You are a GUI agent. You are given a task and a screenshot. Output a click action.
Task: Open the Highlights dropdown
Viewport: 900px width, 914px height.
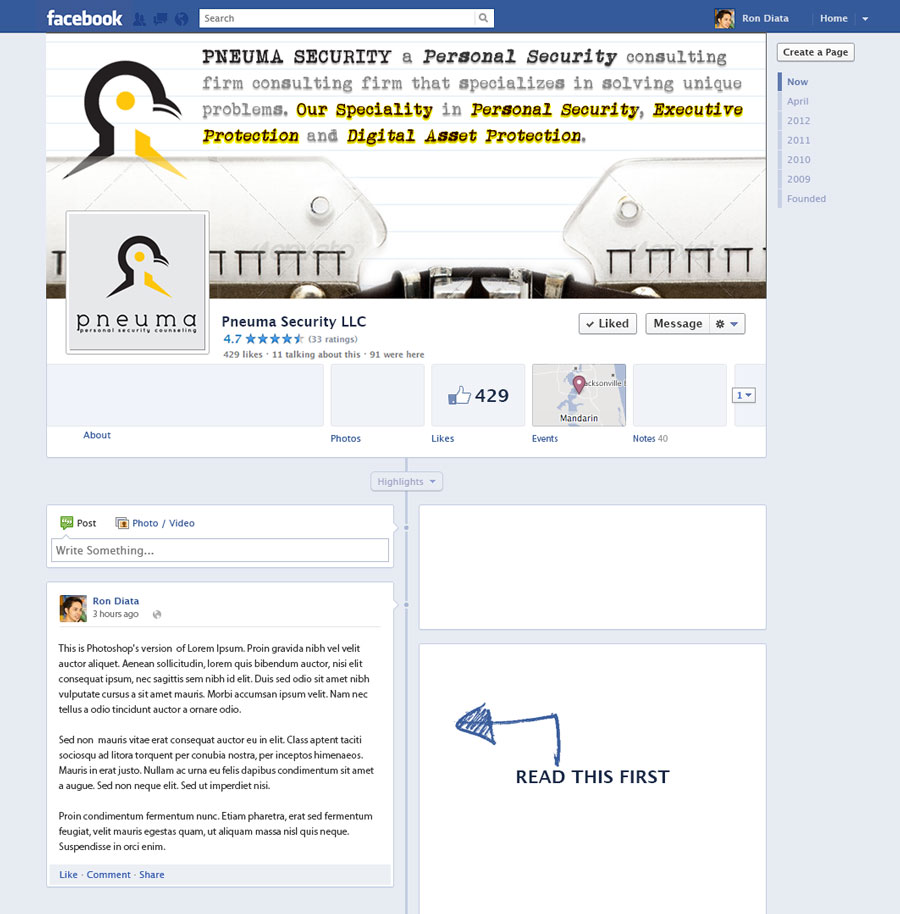(x=406, y=482)
